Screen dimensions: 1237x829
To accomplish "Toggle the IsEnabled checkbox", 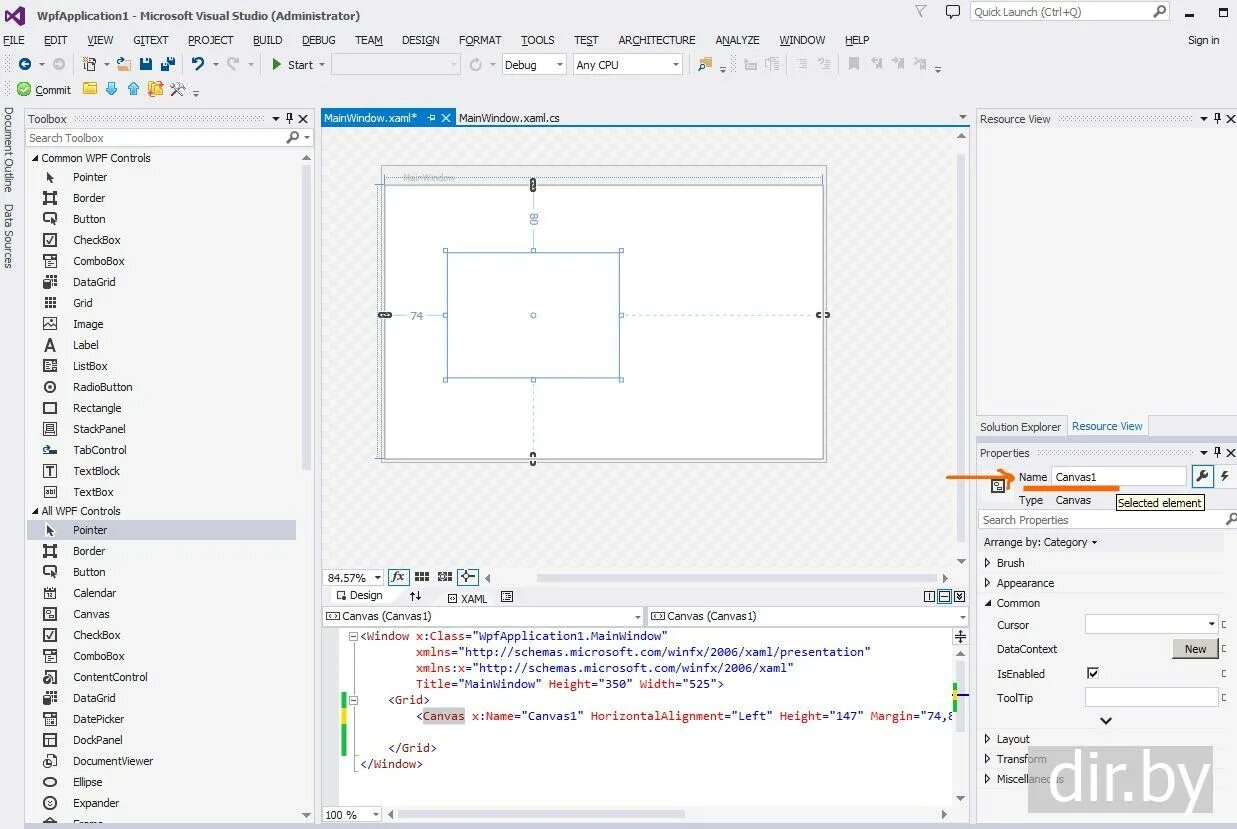I will 1093,674.
